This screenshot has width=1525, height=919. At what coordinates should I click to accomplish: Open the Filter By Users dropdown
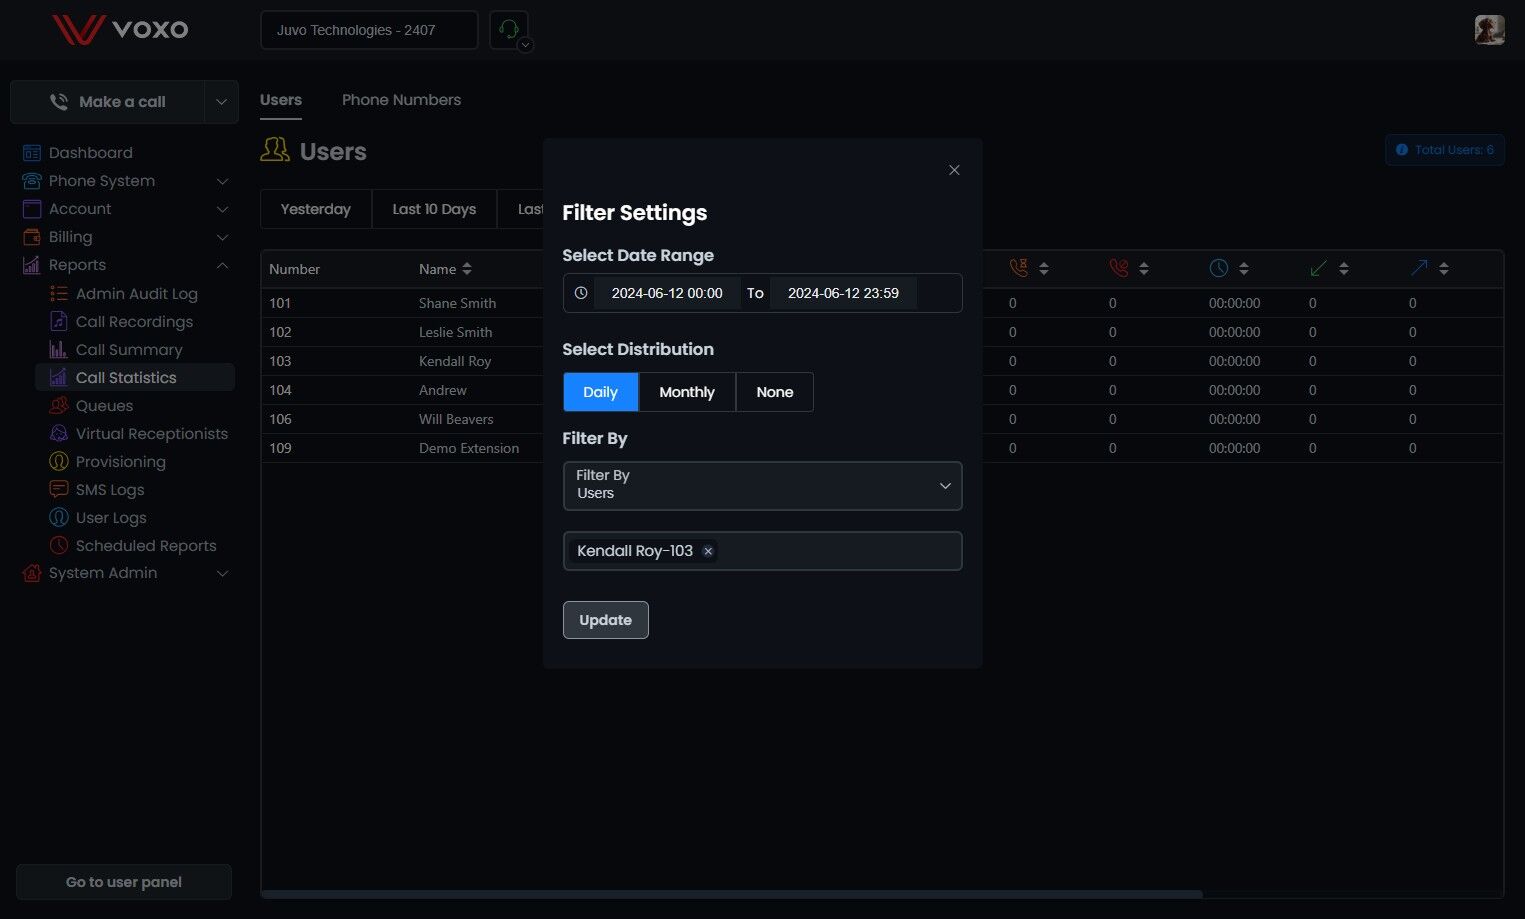[763, 486]
